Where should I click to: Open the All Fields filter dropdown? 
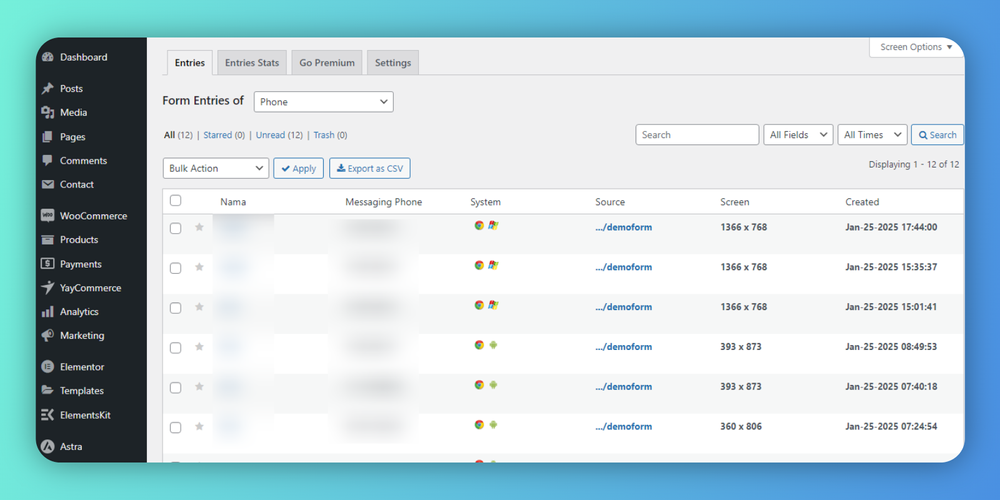click(x=798, y=135)
